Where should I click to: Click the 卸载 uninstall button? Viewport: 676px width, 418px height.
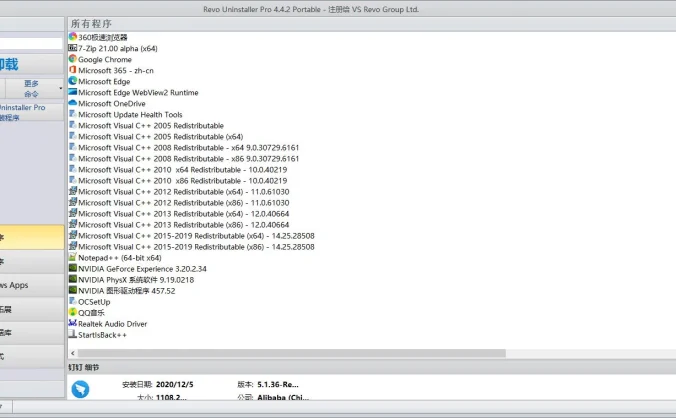click(31, 64)
